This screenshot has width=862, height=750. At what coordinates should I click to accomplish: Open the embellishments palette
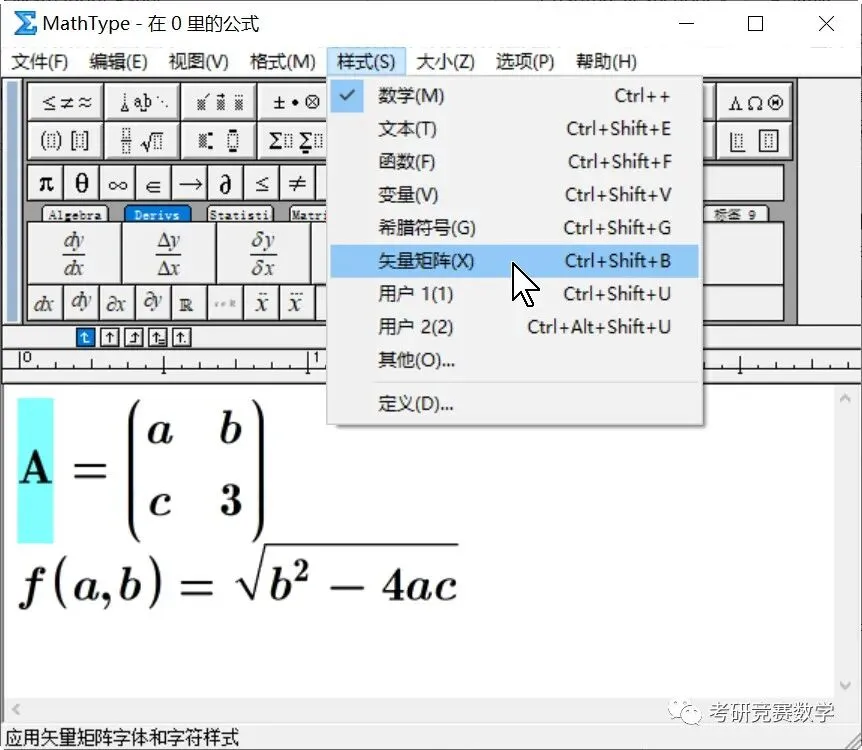(219, 102)
